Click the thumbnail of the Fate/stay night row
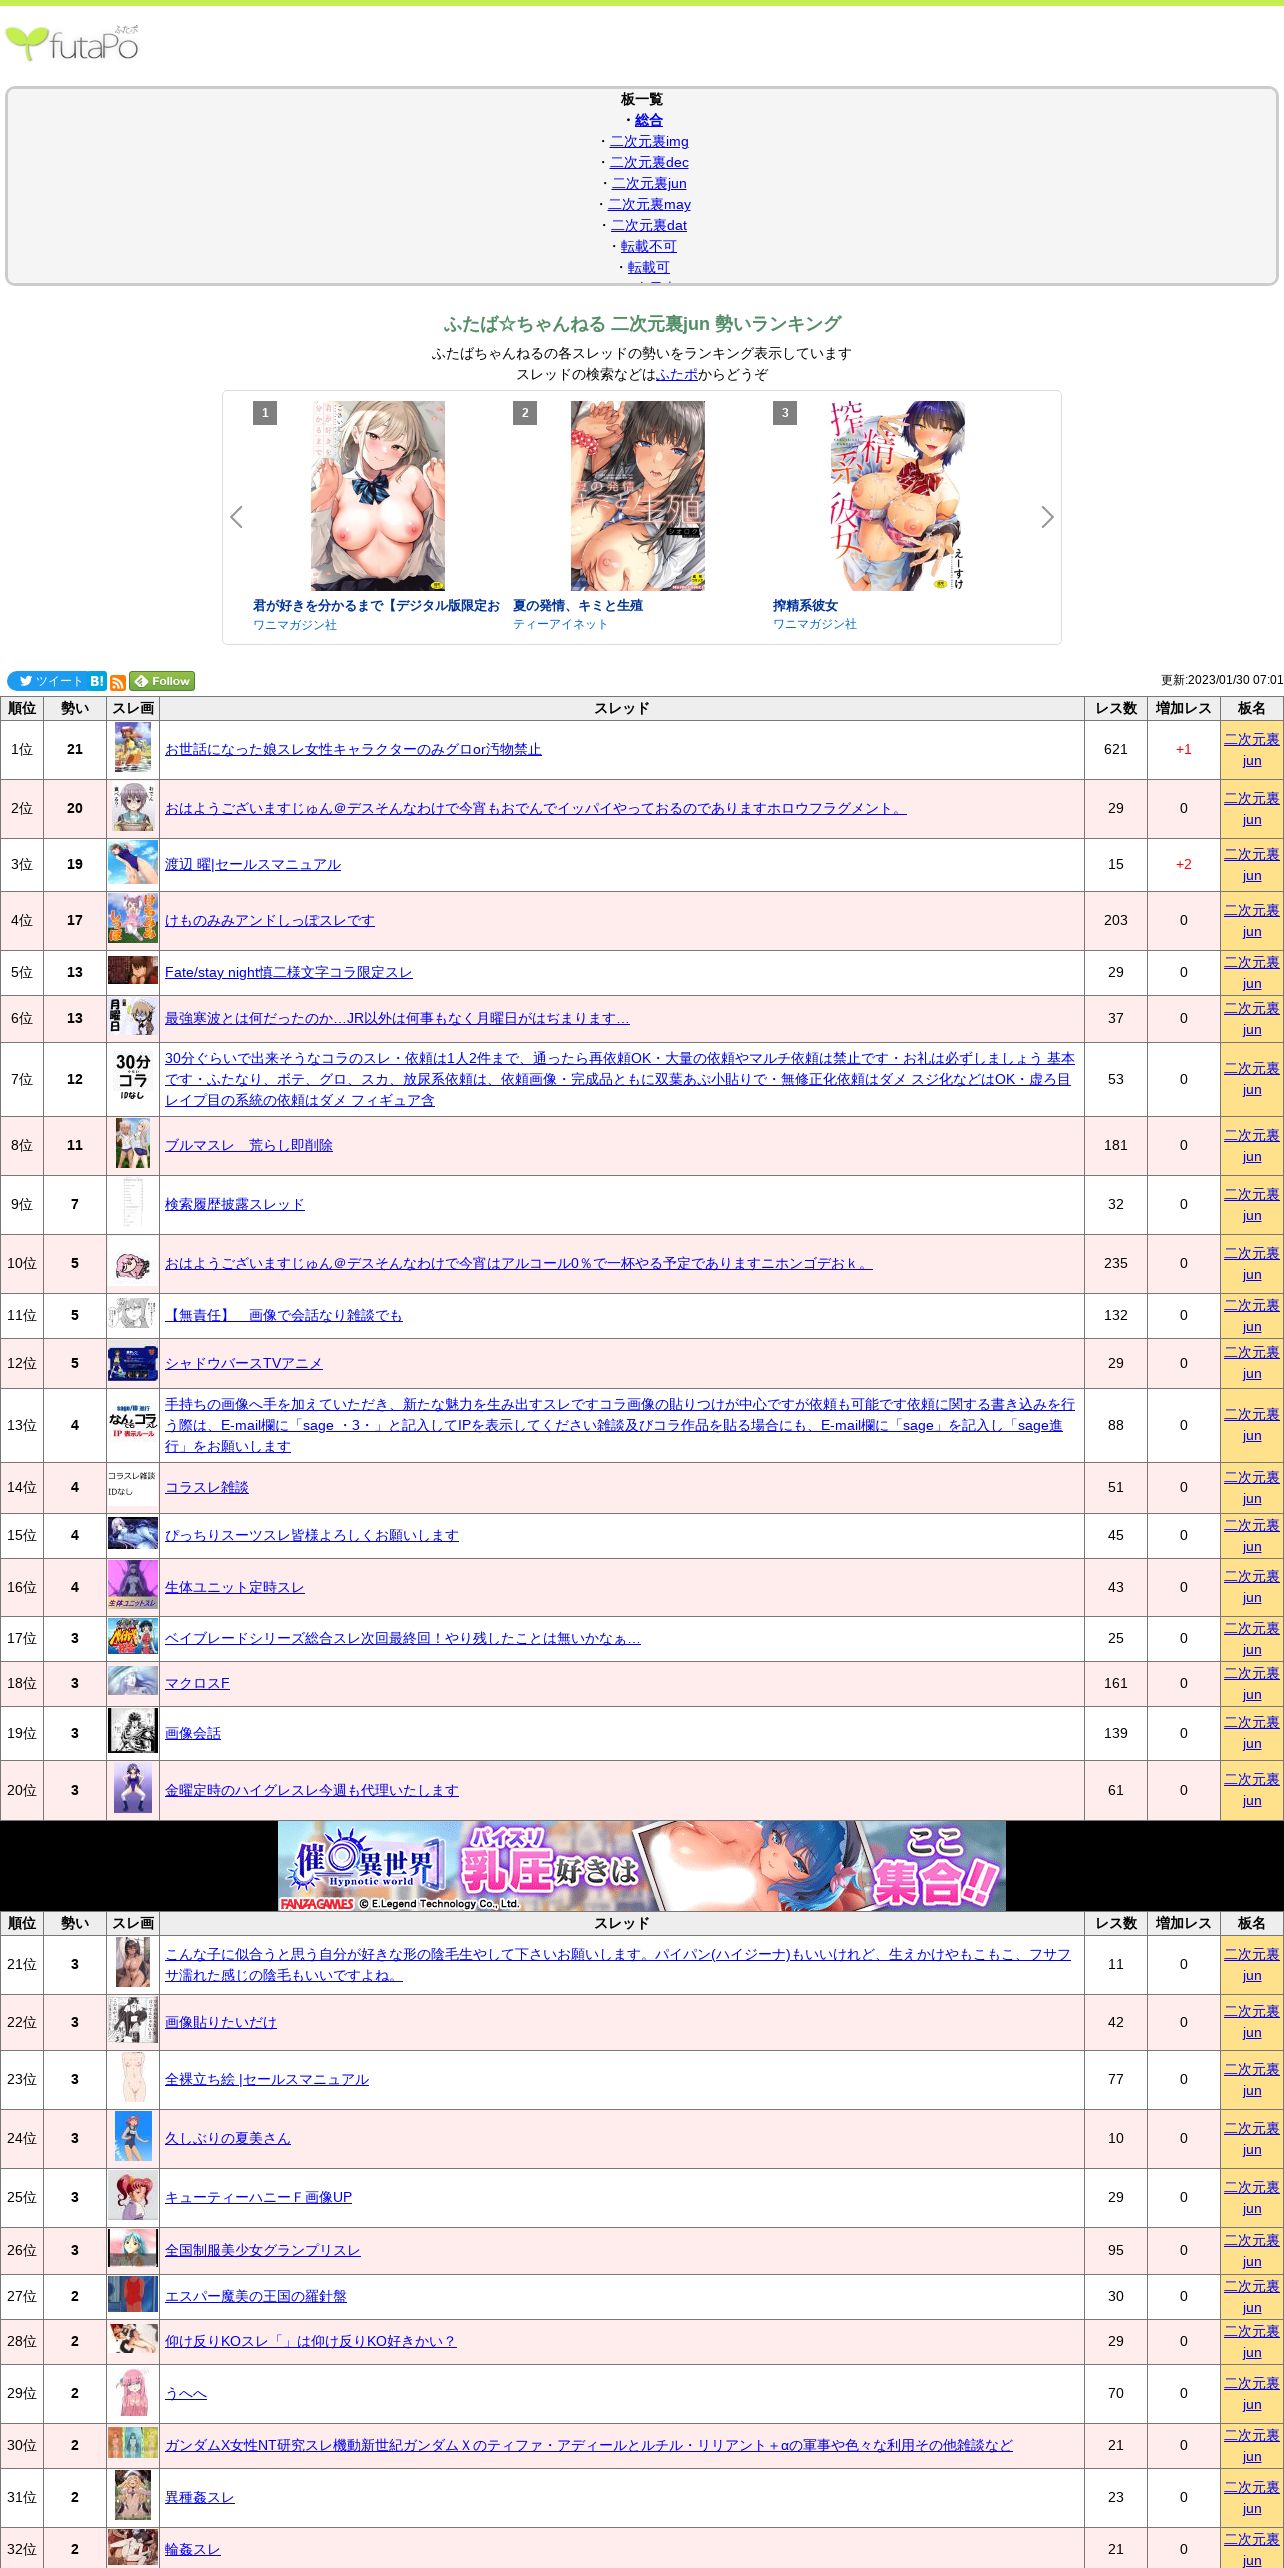This screenshot has height=2568, width=1284. click(133, 970)
